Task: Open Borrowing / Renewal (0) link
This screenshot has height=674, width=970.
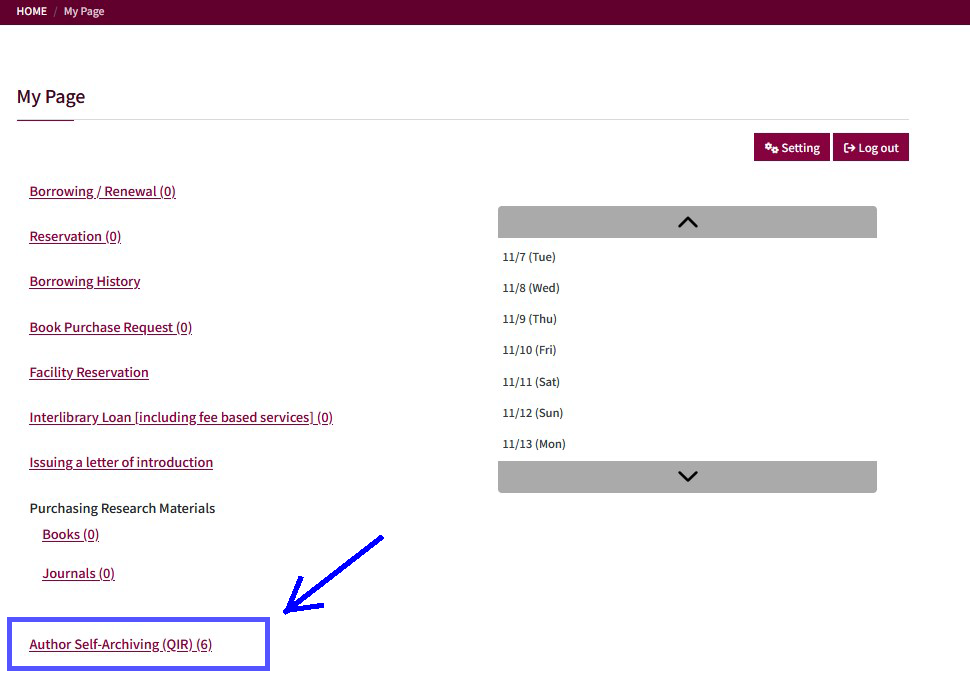Action: click(x=103, y=192)
